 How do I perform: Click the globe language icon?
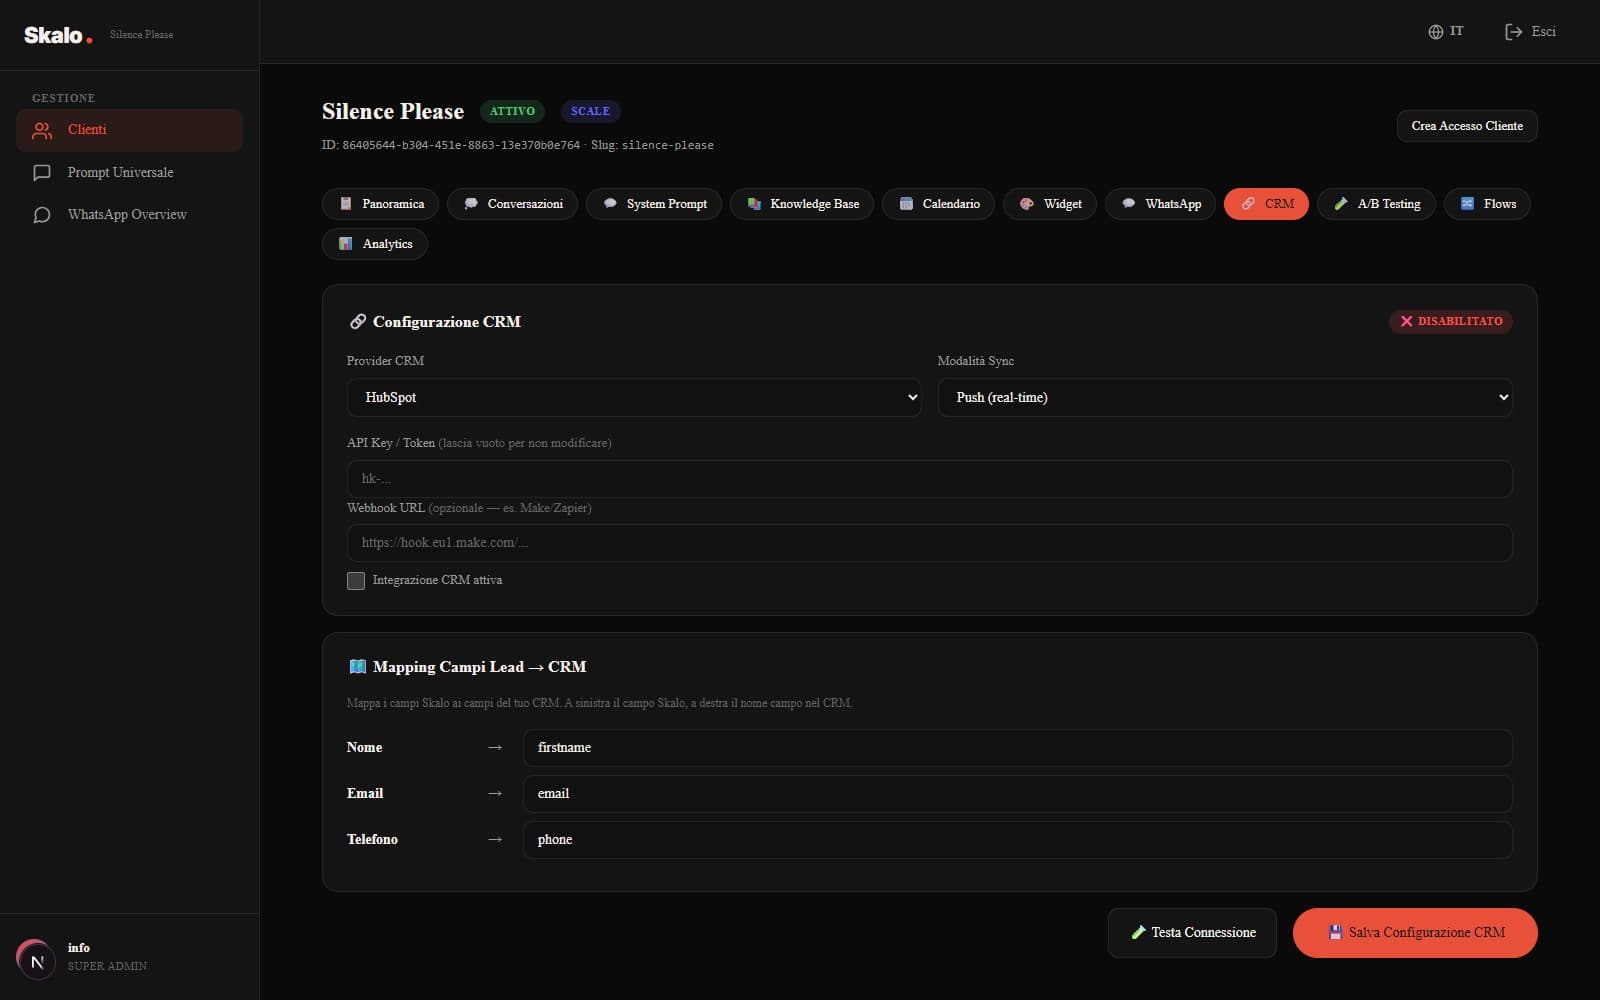(1435, 32)
